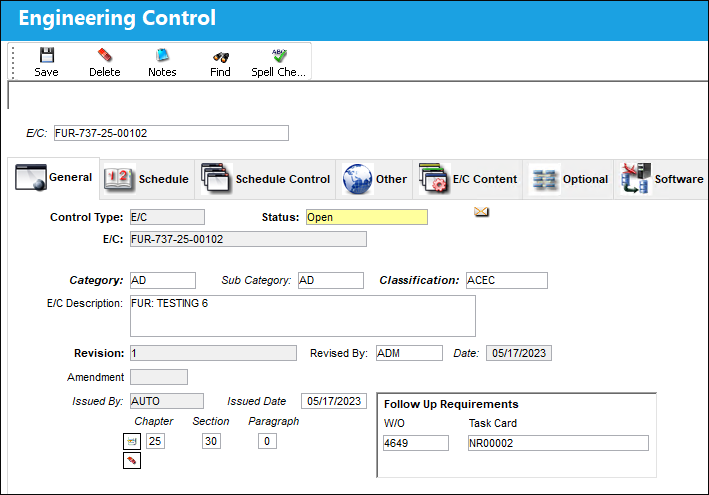Click the Chapter field showing 25
This screenshot has width=709, height=495.
coord(156,441)
